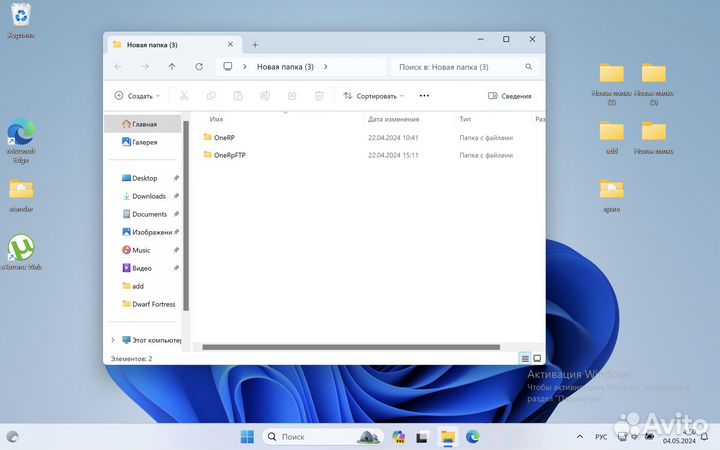Switch to the large thumbnails view in the status bar
This screenshot has width=720, height=450.
537,358
